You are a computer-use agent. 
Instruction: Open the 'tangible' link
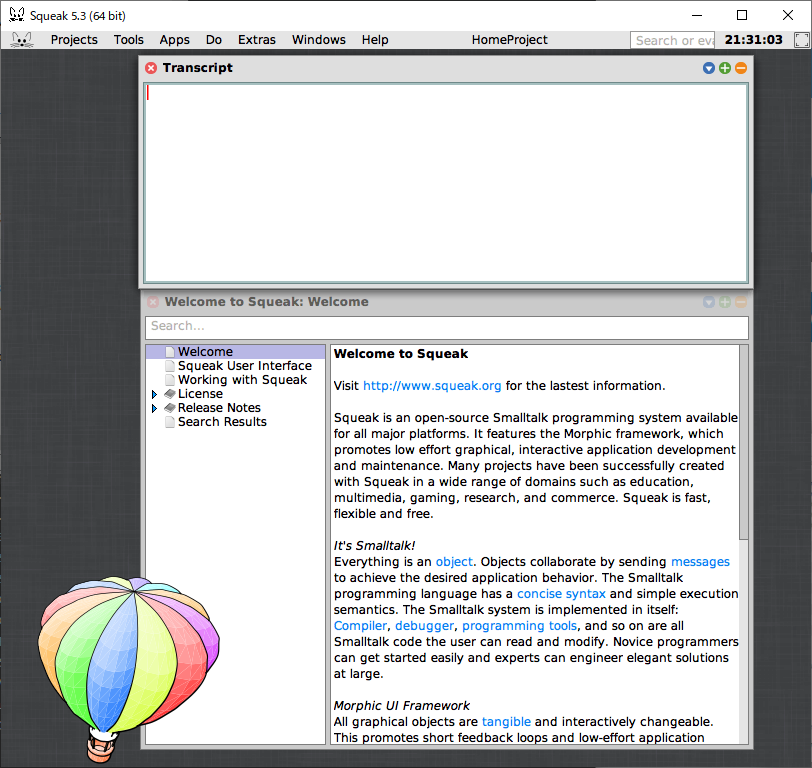(506, 722)
